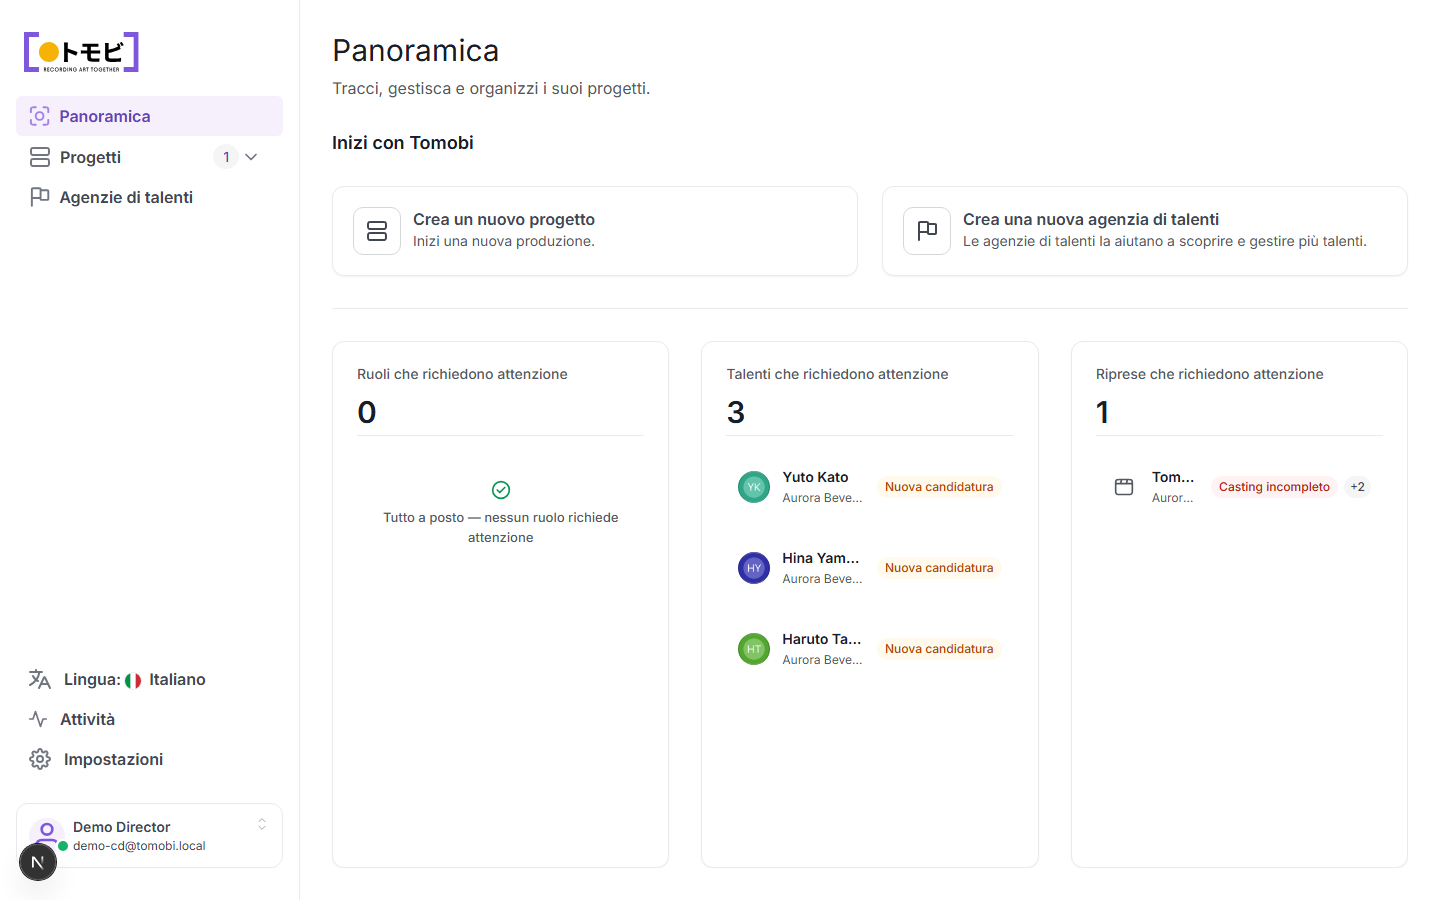Click the clapperboard icon in Riprese card
Image resolution: width=1440 pixels, height=900 pixels.
click(1124, 487)
